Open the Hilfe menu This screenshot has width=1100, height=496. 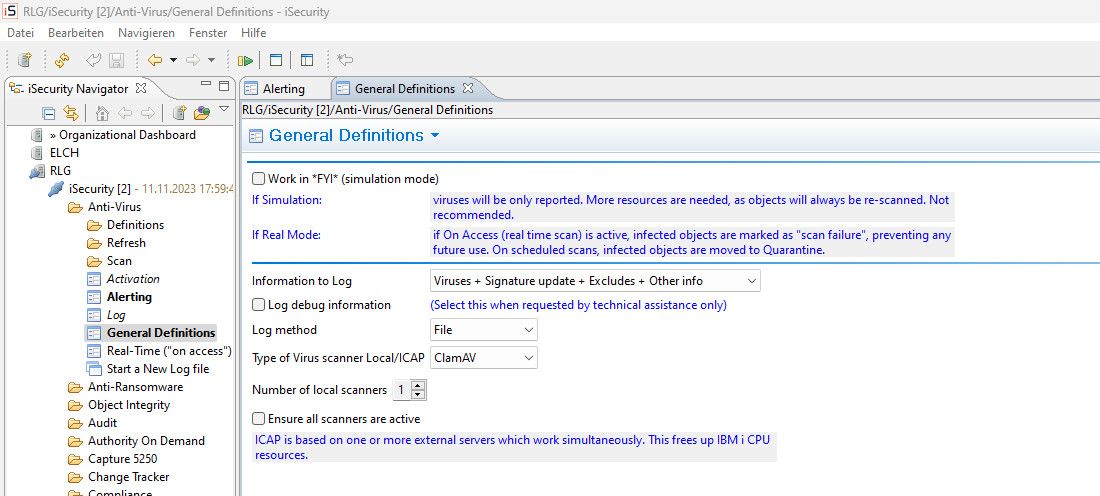pyautogui.click(x=253, y=33)
